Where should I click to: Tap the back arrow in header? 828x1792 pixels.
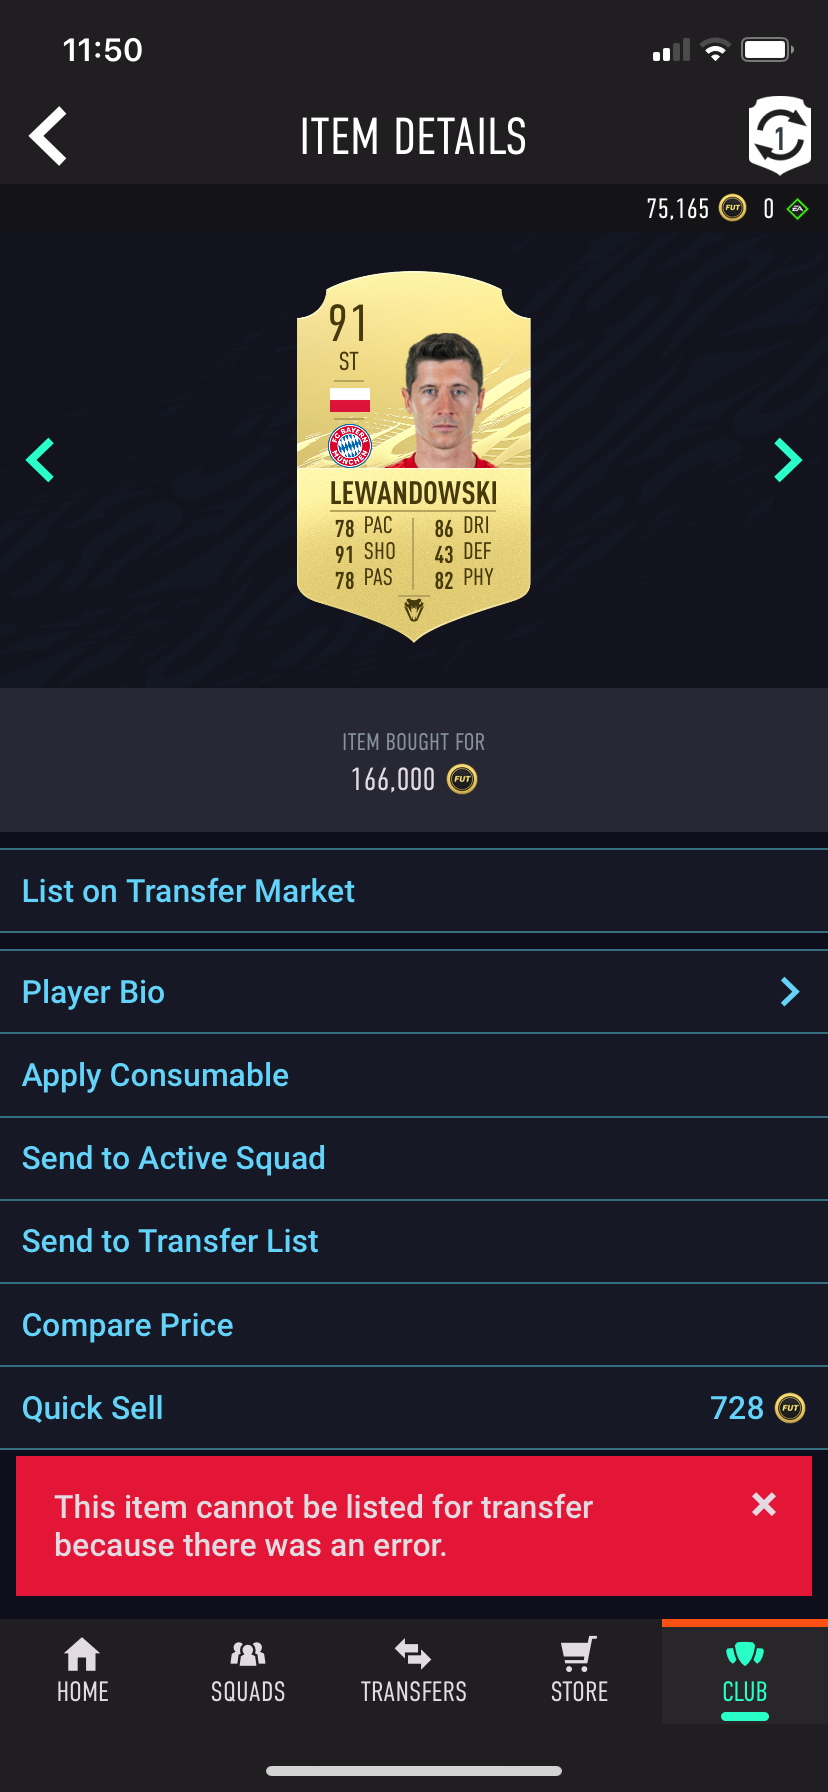[48, 136]
